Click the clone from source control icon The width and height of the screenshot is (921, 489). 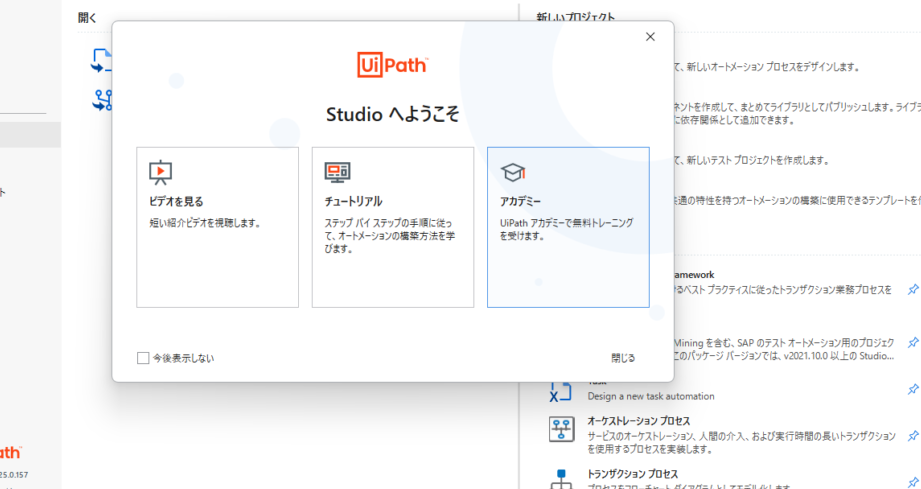pos(101,99)
